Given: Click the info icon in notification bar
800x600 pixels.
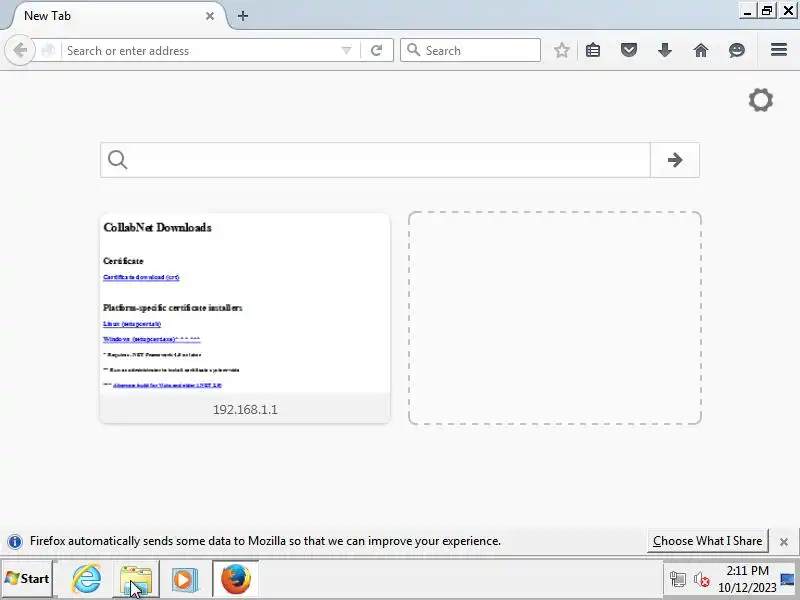Looking at the screenshot, I should tap(15, 541).
